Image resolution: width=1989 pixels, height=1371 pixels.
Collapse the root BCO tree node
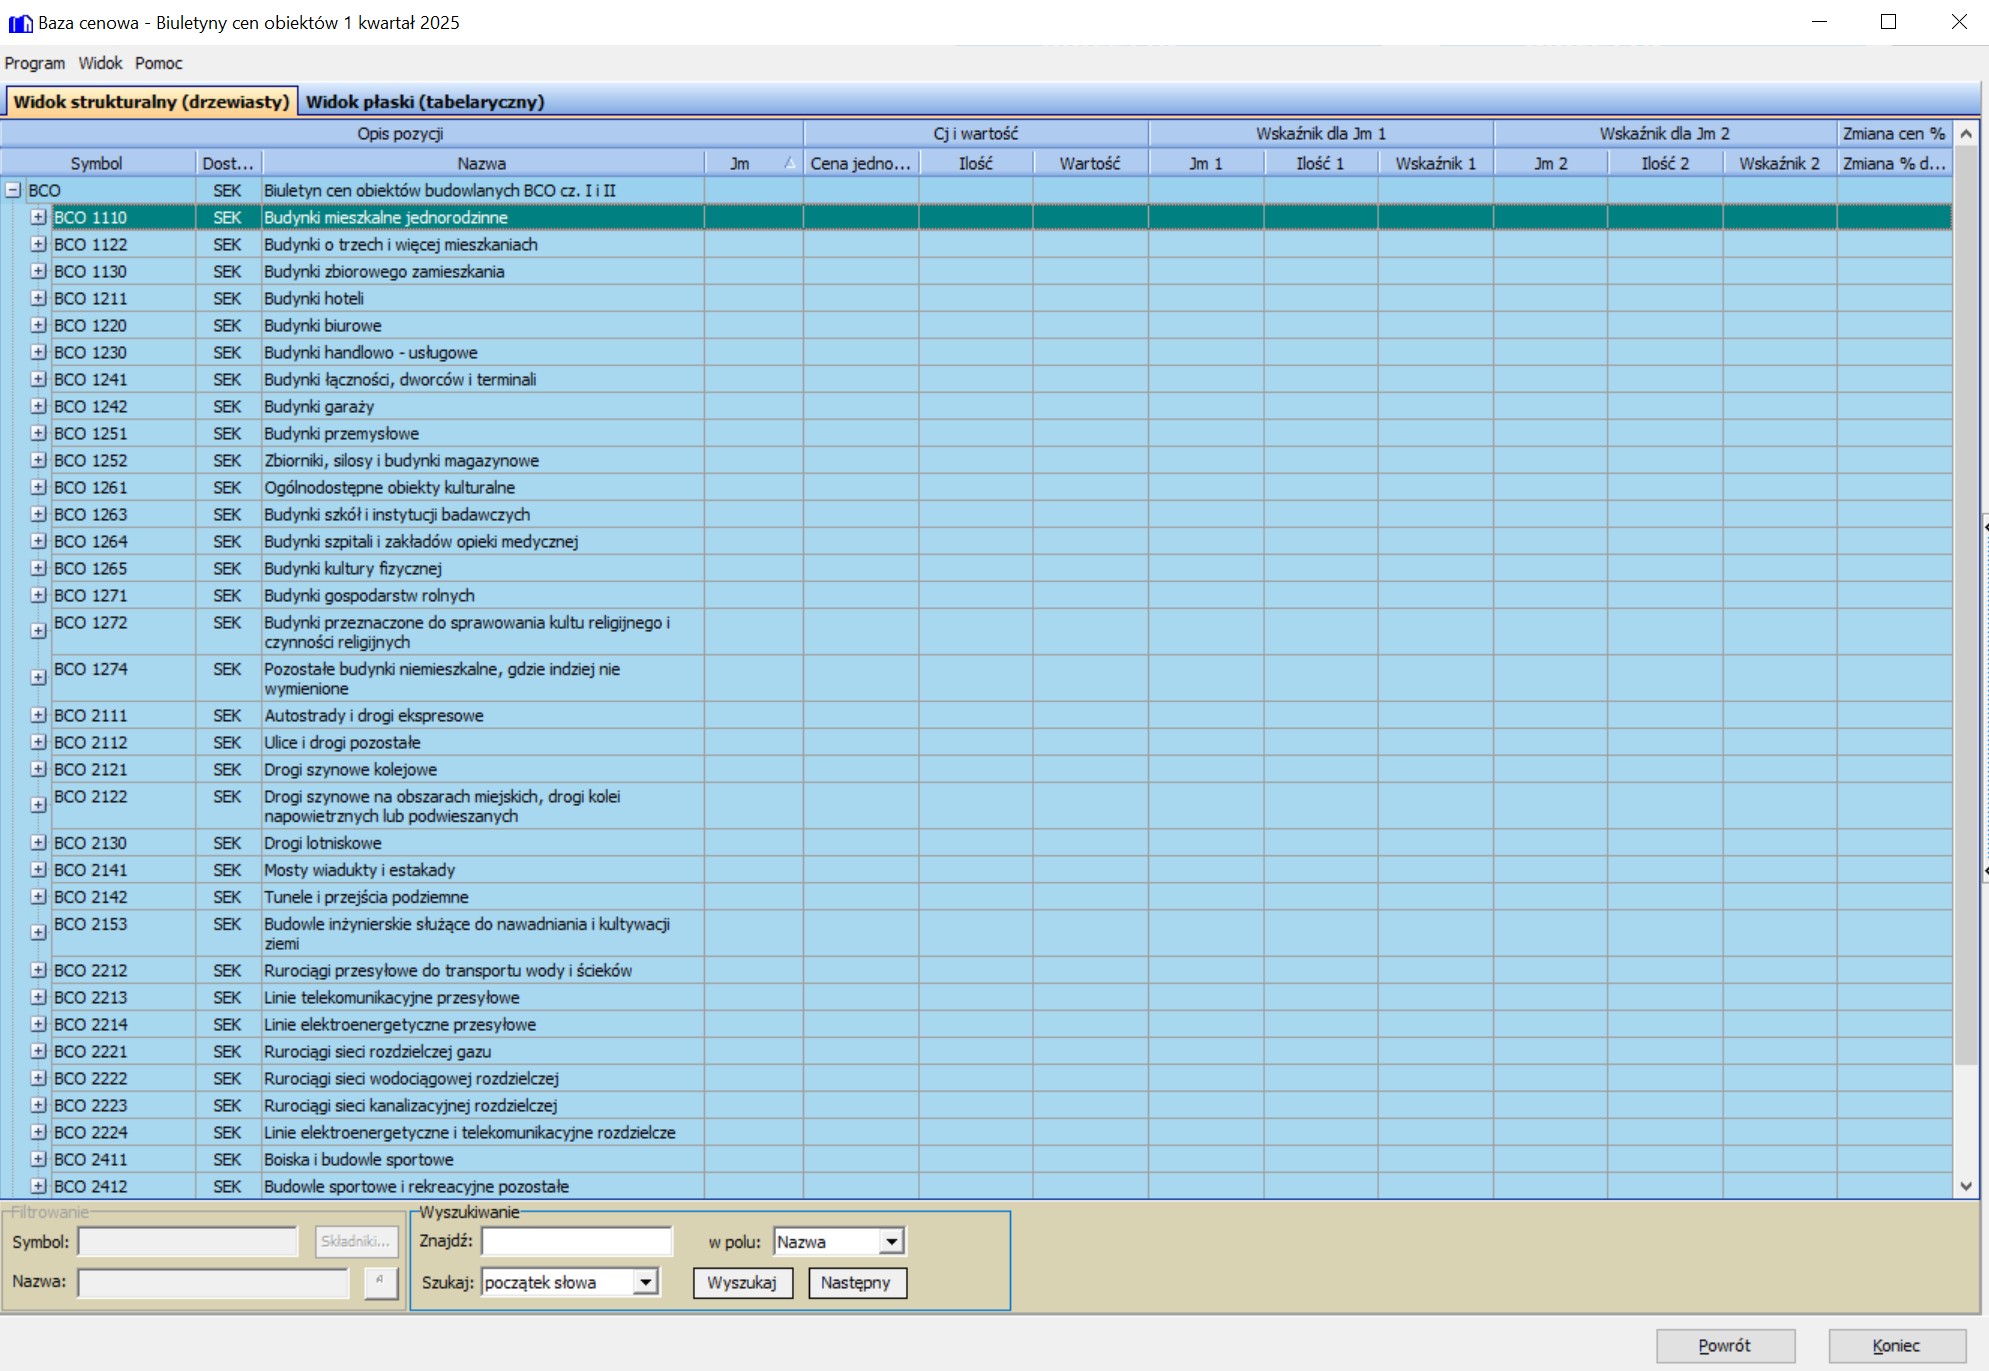pos(13,190)
